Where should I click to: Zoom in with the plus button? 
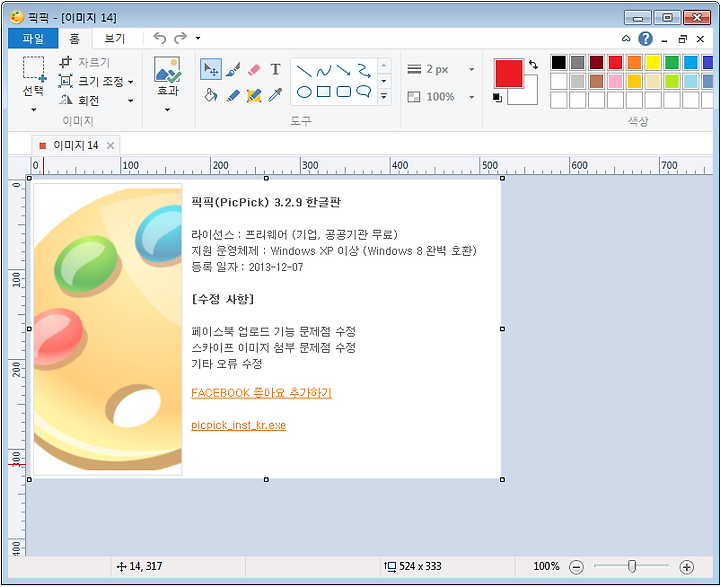pos(686,567)
